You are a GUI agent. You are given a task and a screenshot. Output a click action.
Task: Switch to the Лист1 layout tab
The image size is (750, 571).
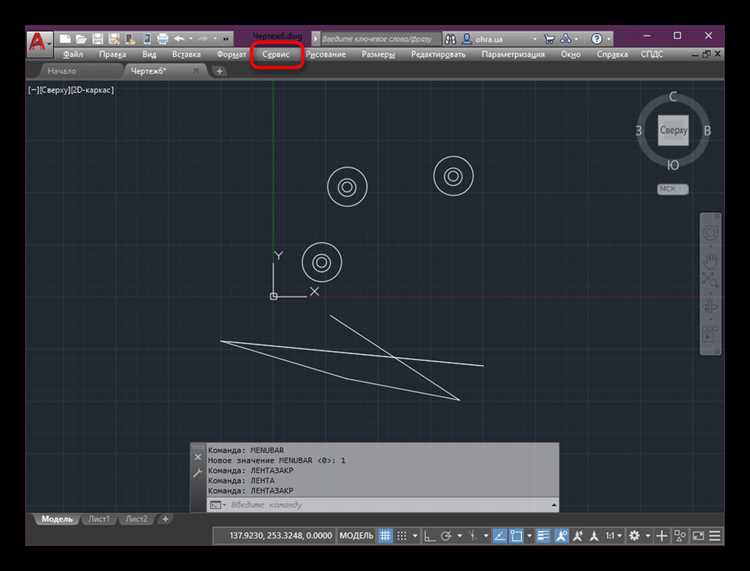click(100, 519)
